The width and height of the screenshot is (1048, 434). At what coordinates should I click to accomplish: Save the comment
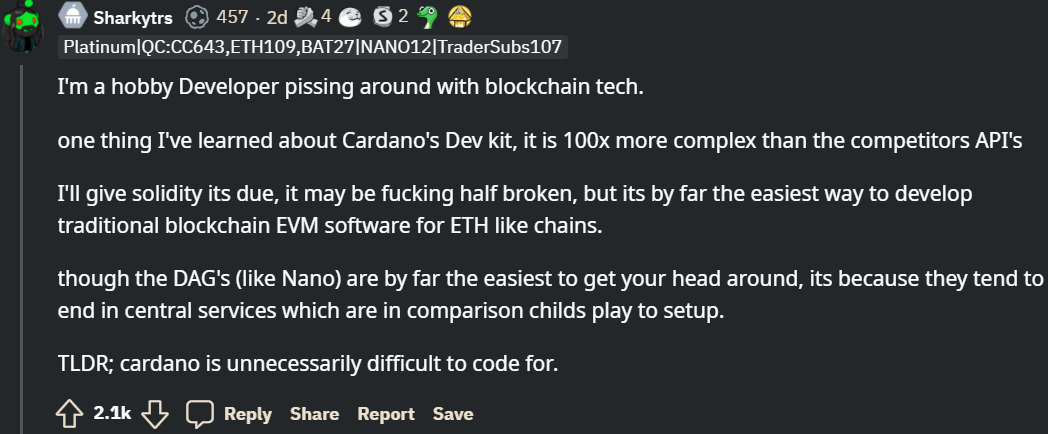pyautogui.click(x=453, y=414)
